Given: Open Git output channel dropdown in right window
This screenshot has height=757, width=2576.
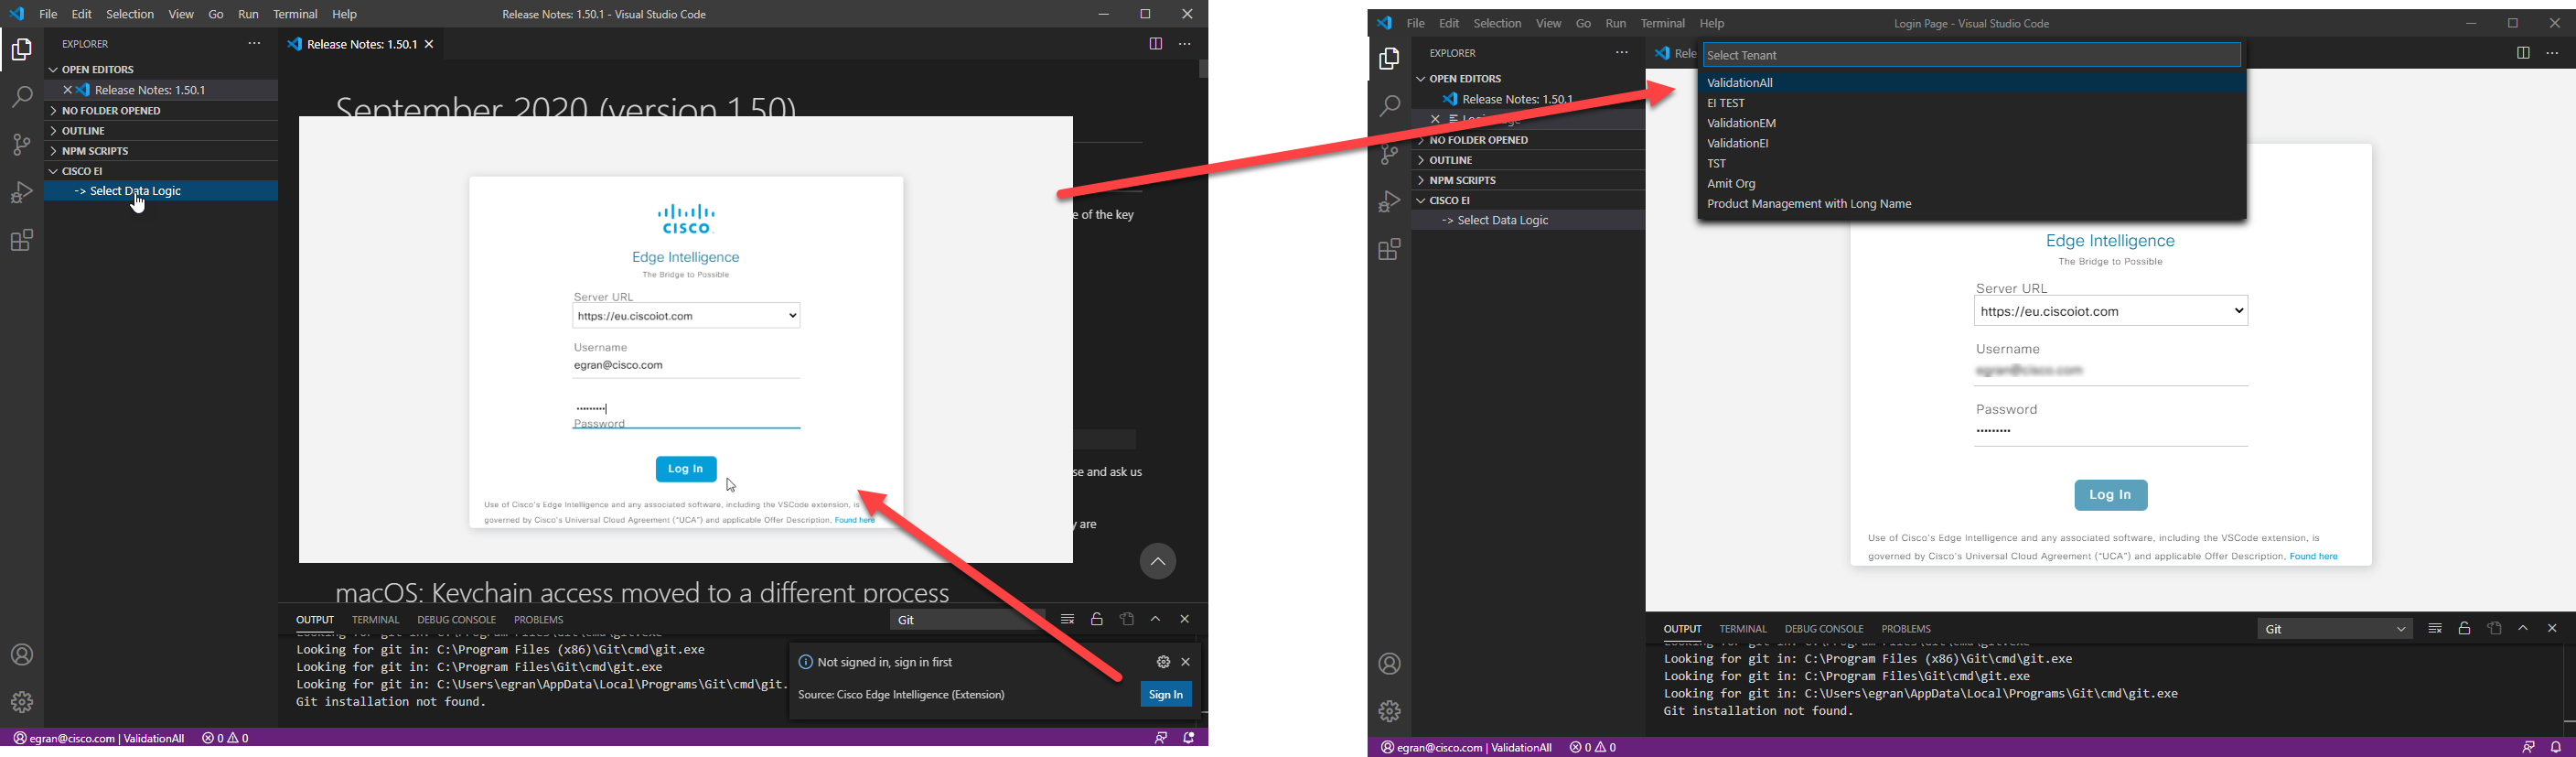Looking at the screenshot, I should [2335, 629].
